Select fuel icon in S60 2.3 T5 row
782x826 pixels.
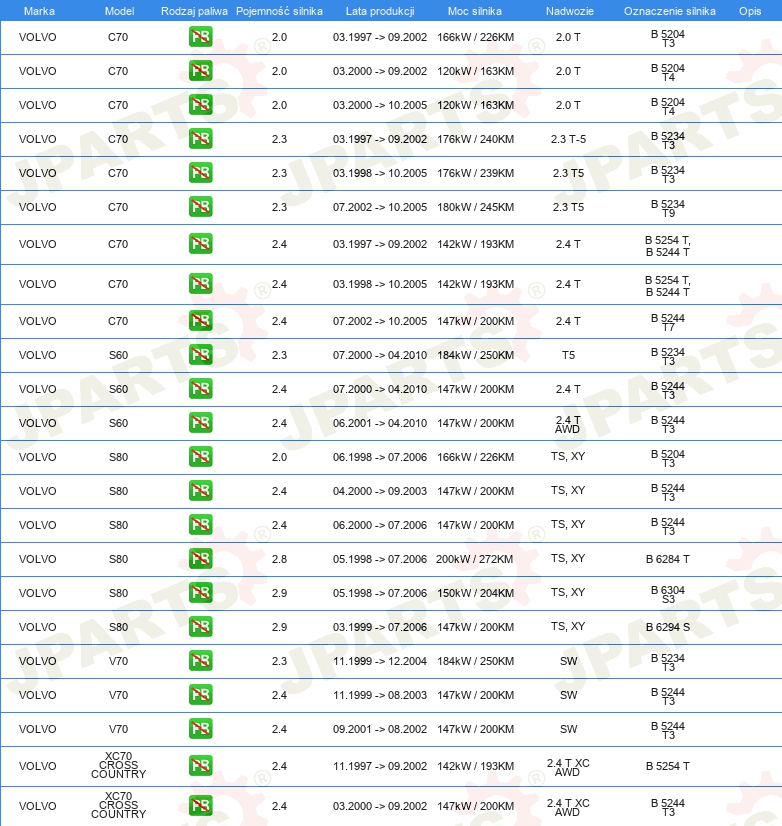pos(200,355)
